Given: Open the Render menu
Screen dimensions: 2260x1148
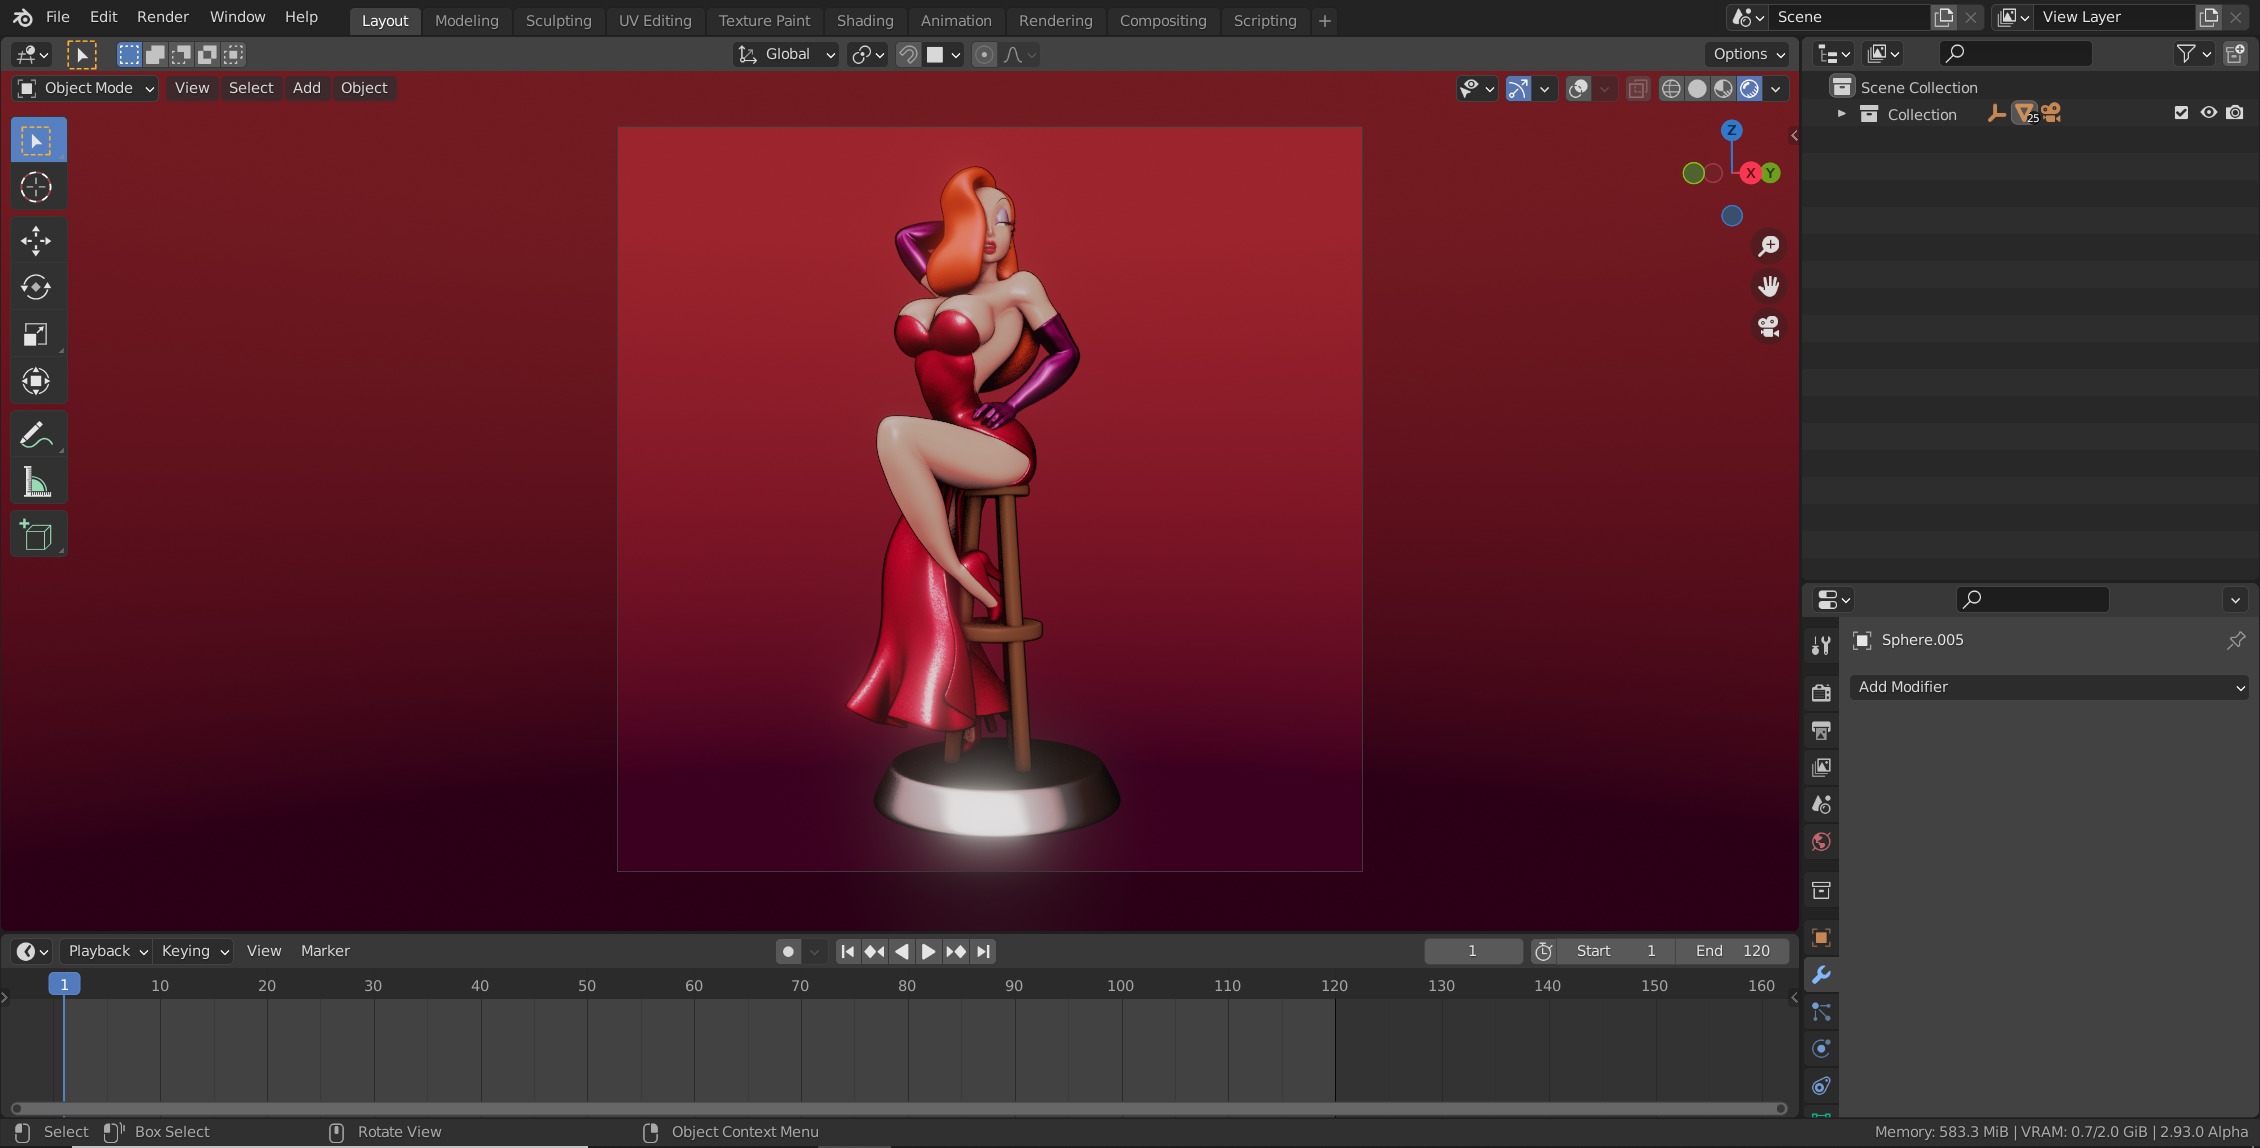Looking at the screenshot, I should tap(162, 17).
